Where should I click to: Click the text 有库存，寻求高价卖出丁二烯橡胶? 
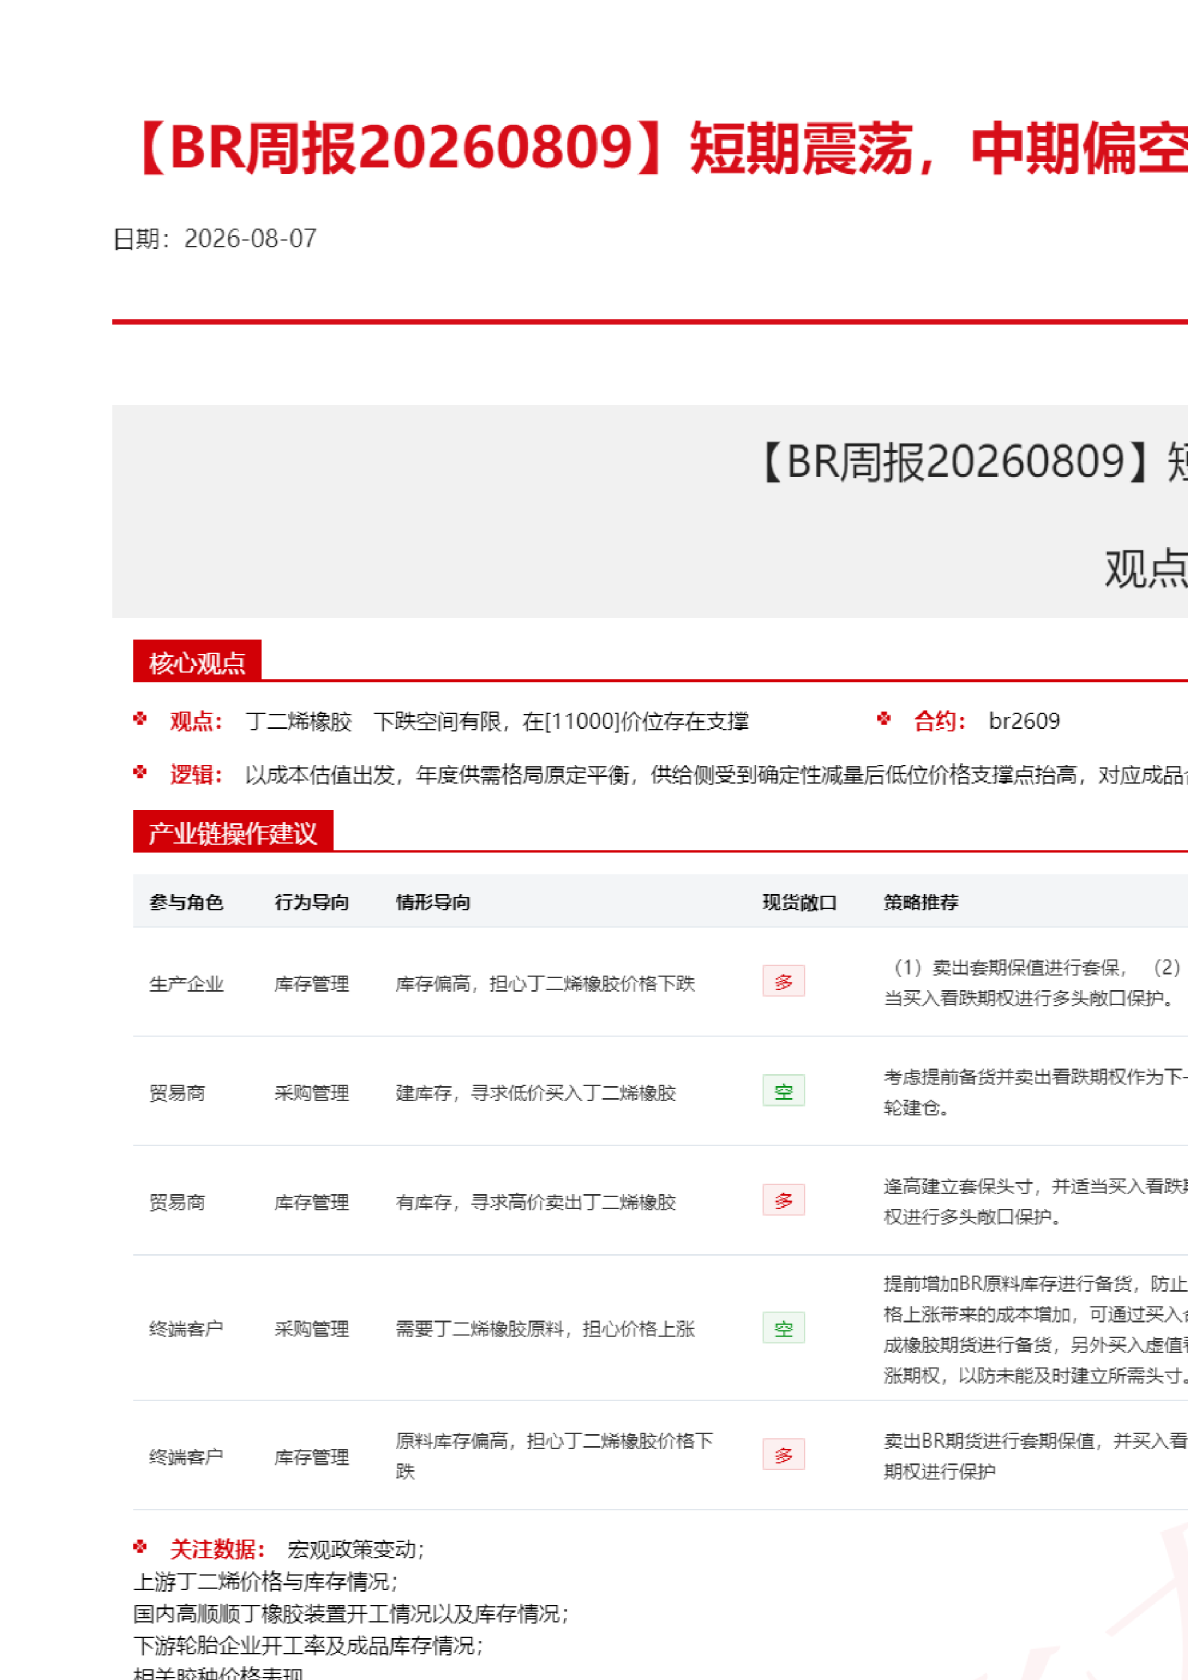[536, 1202]
